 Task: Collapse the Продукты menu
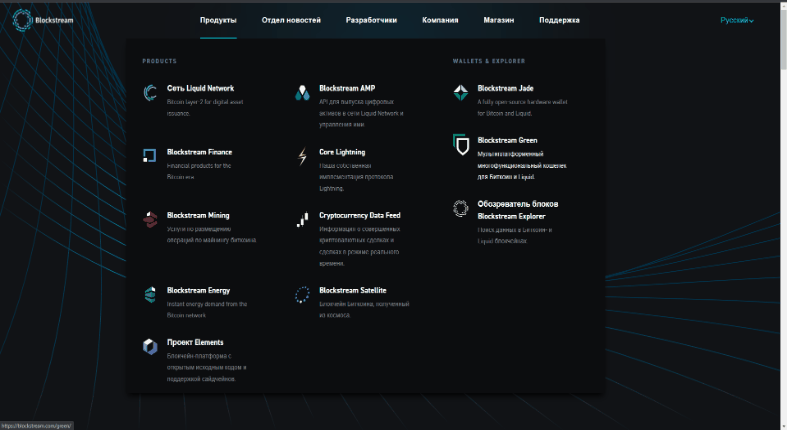coord(218,20)
